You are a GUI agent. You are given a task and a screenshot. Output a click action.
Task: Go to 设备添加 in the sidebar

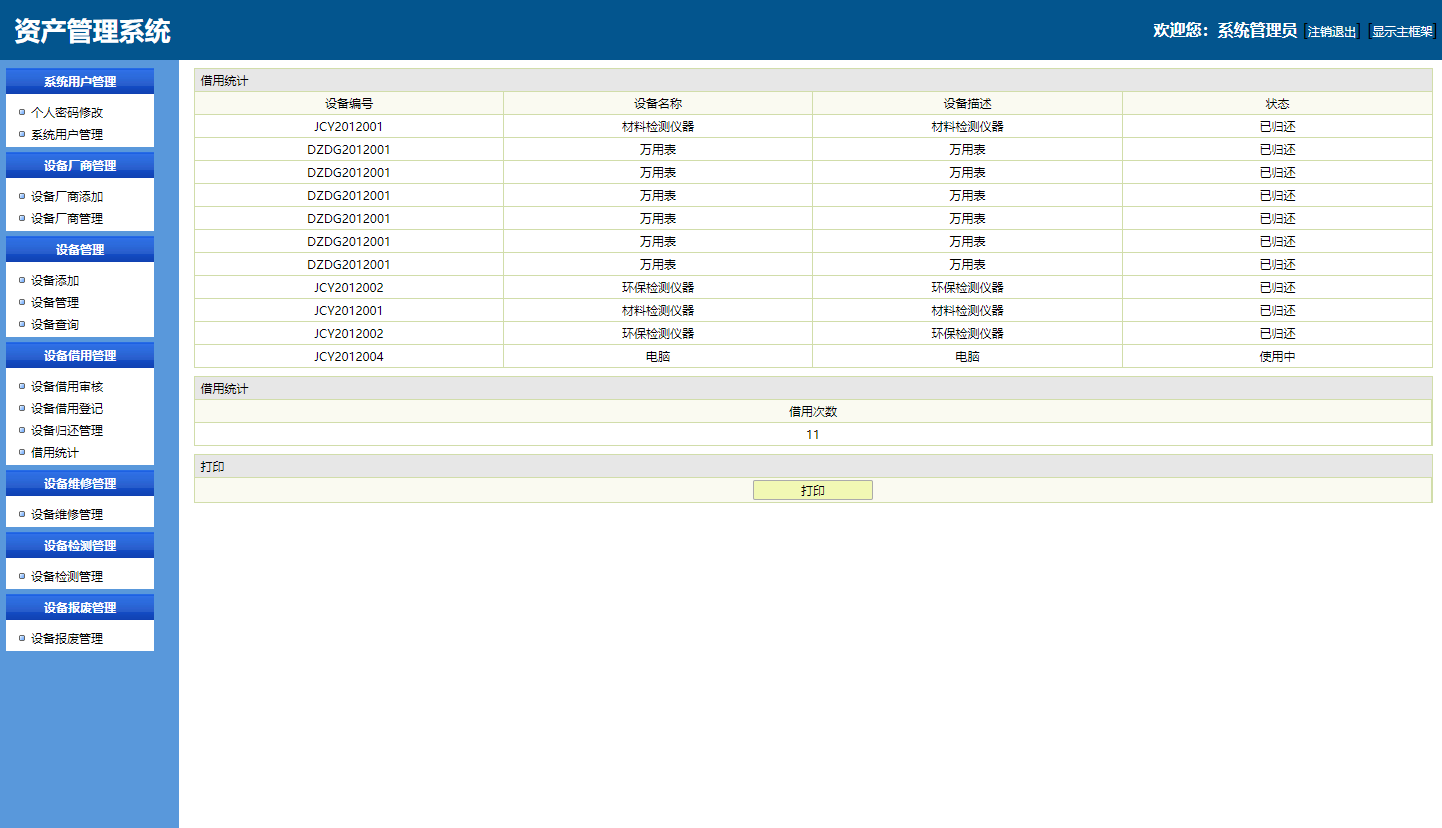55,281
